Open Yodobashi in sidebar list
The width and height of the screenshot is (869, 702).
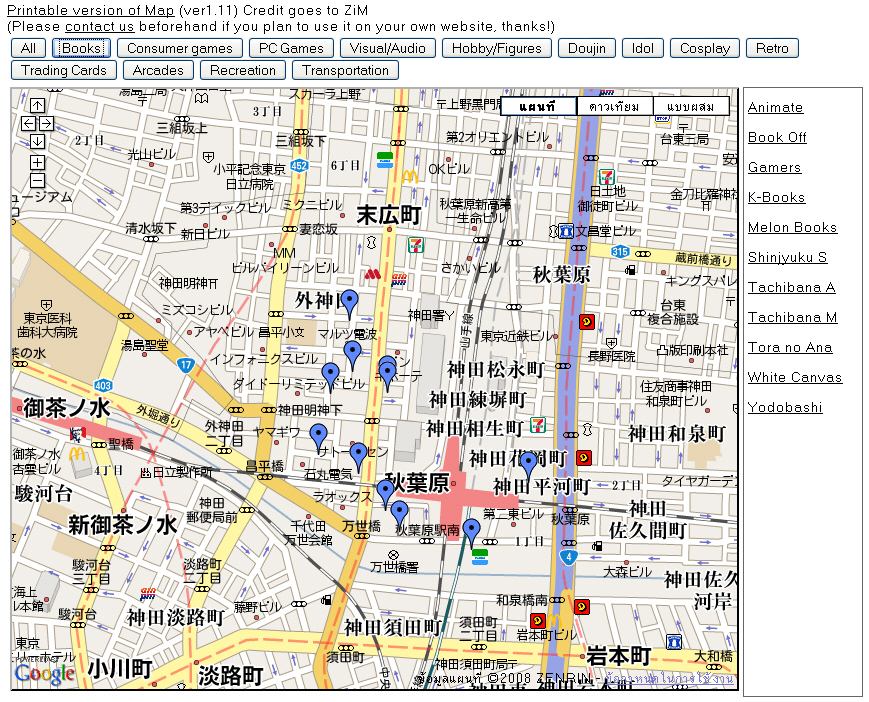coord(785,407)
